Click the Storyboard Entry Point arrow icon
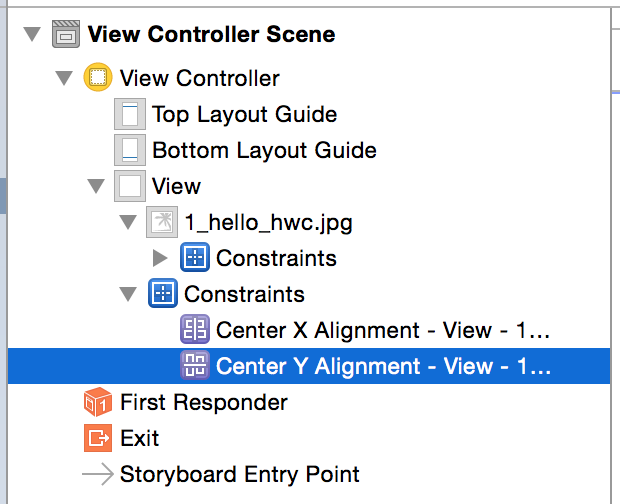The width and height of the screenshot is (620, 504). [97, 474]
